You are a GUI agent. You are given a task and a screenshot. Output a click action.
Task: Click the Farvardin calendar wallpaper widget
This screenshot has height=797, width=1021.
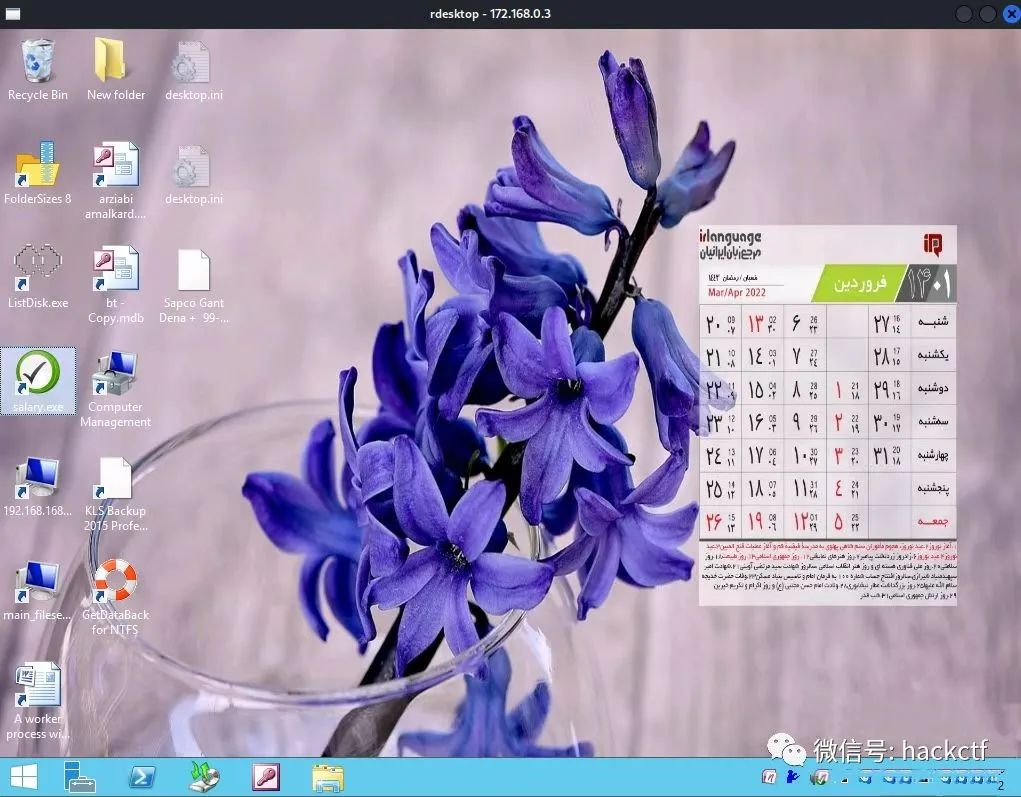coord(828,415)
